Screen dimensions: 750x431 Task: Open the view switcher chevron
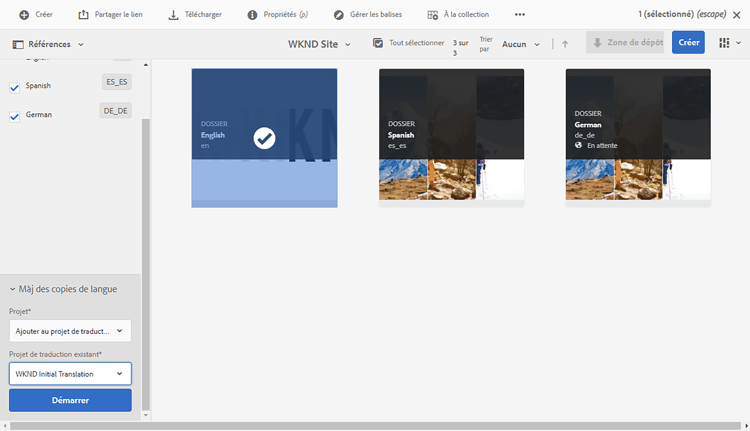click(x=739, y=43)
